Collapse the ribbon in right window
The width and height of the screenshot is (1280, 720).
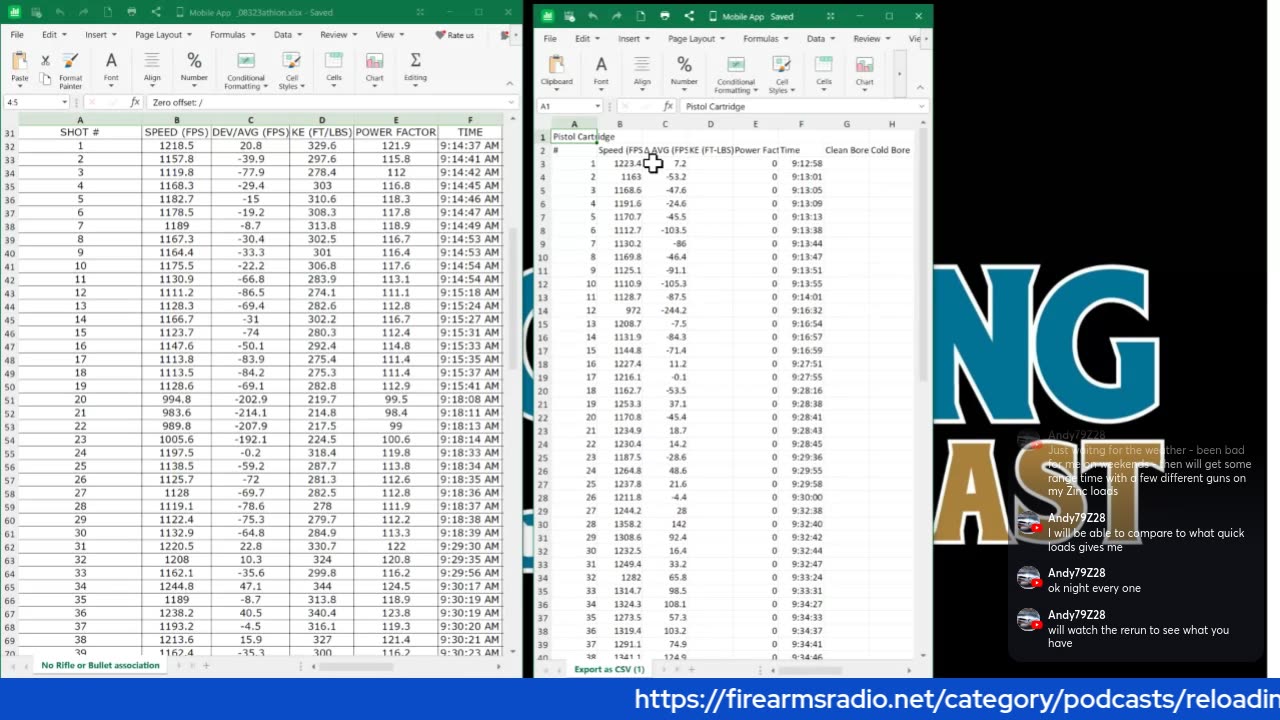[x=921, y=88]
